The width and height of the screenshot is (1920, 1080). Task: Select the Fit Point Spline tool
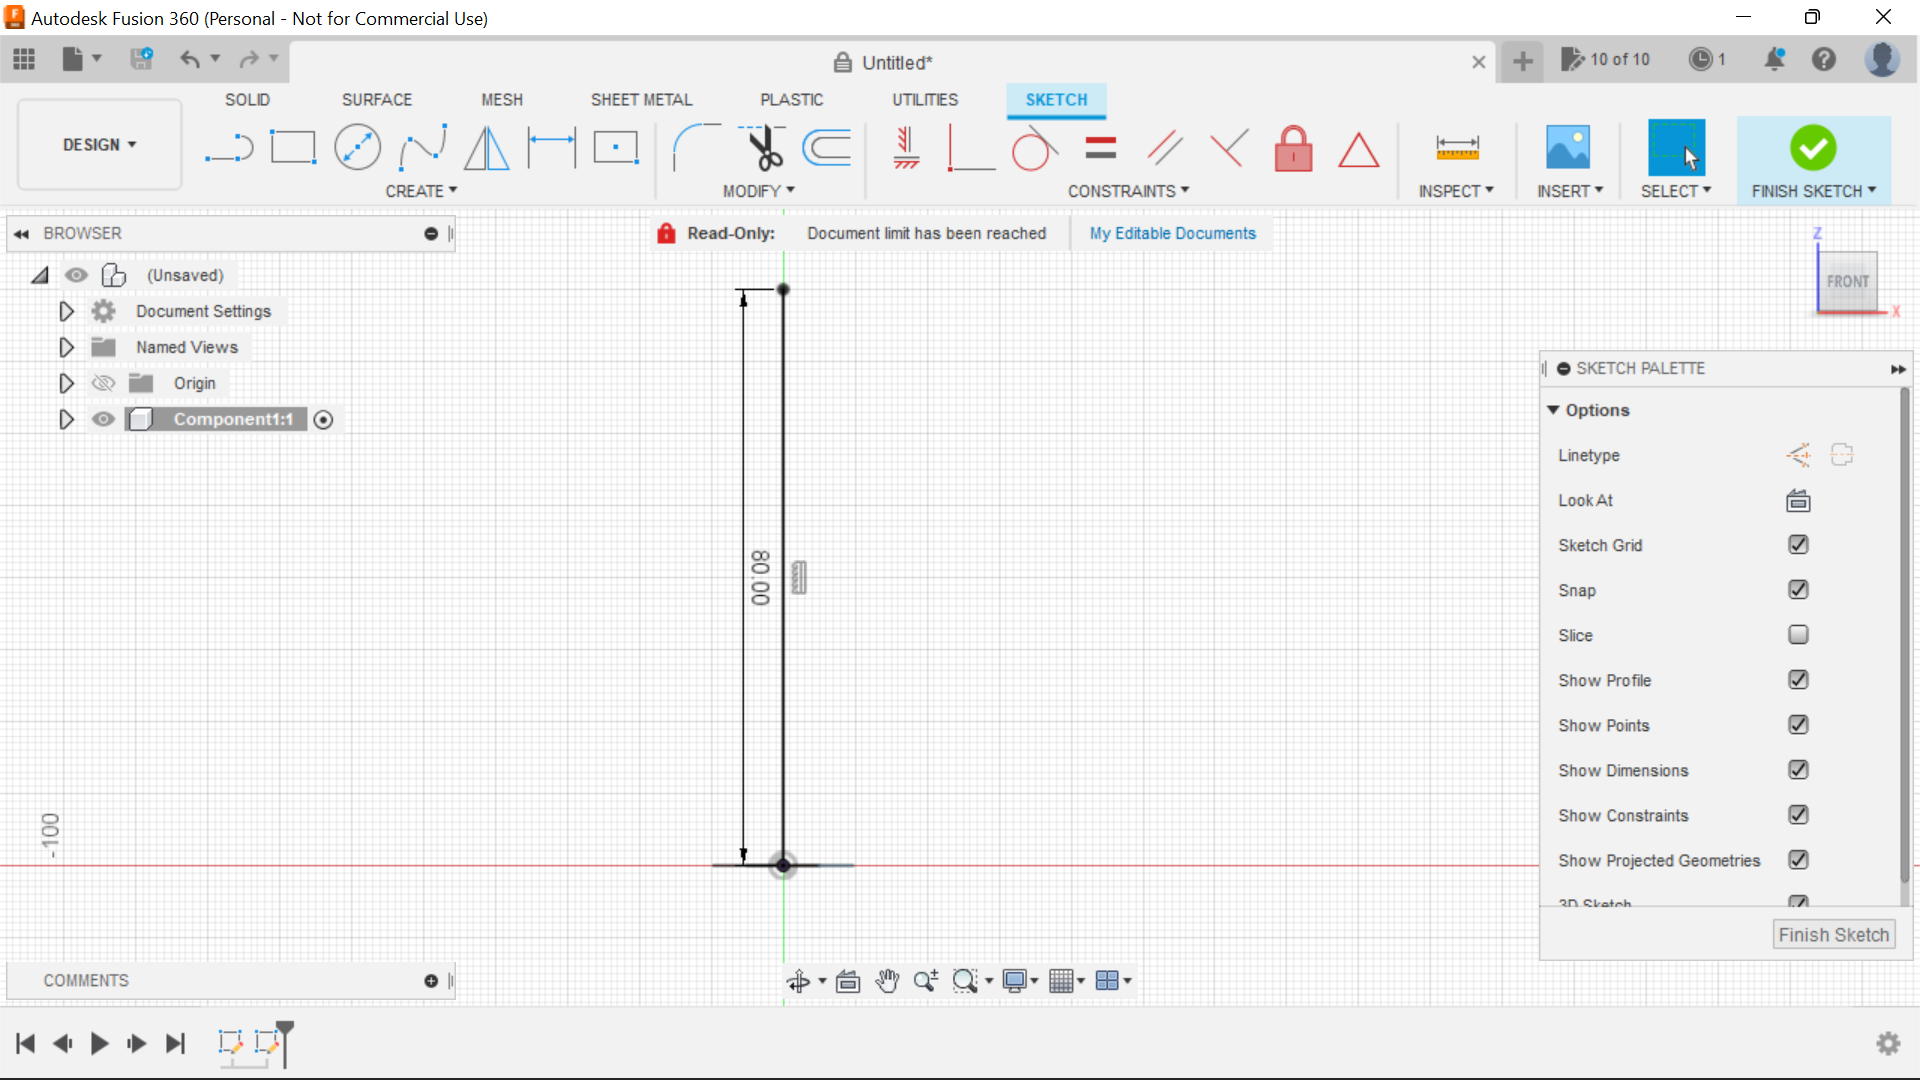click(x=421, y=147)
